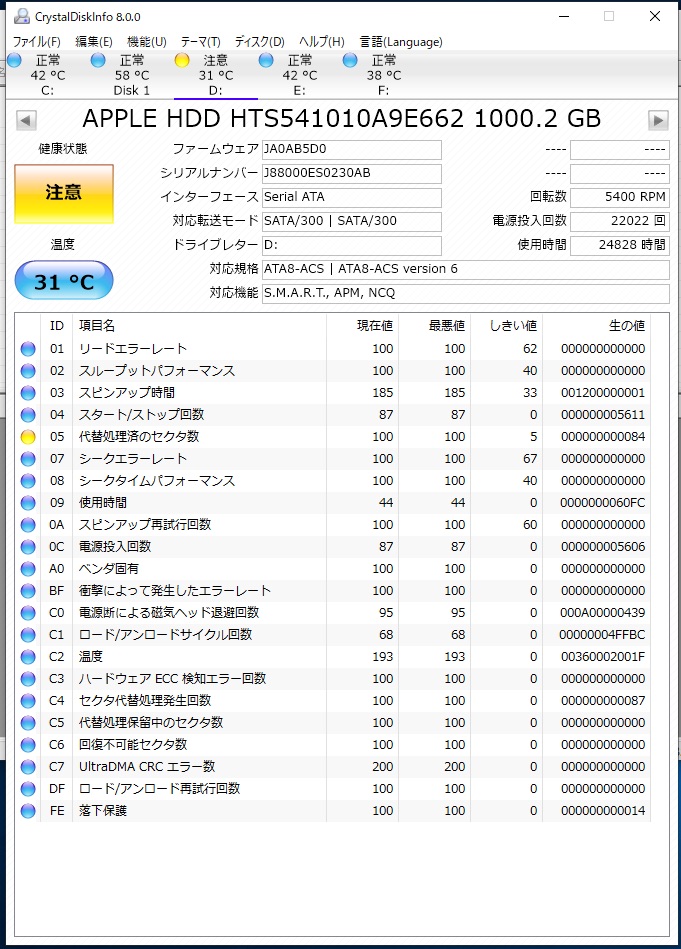Viewport: 681px width, 949px height.
Task: Select the E: drive status orb
Action: pyautogui.click(x=266, y=60)
